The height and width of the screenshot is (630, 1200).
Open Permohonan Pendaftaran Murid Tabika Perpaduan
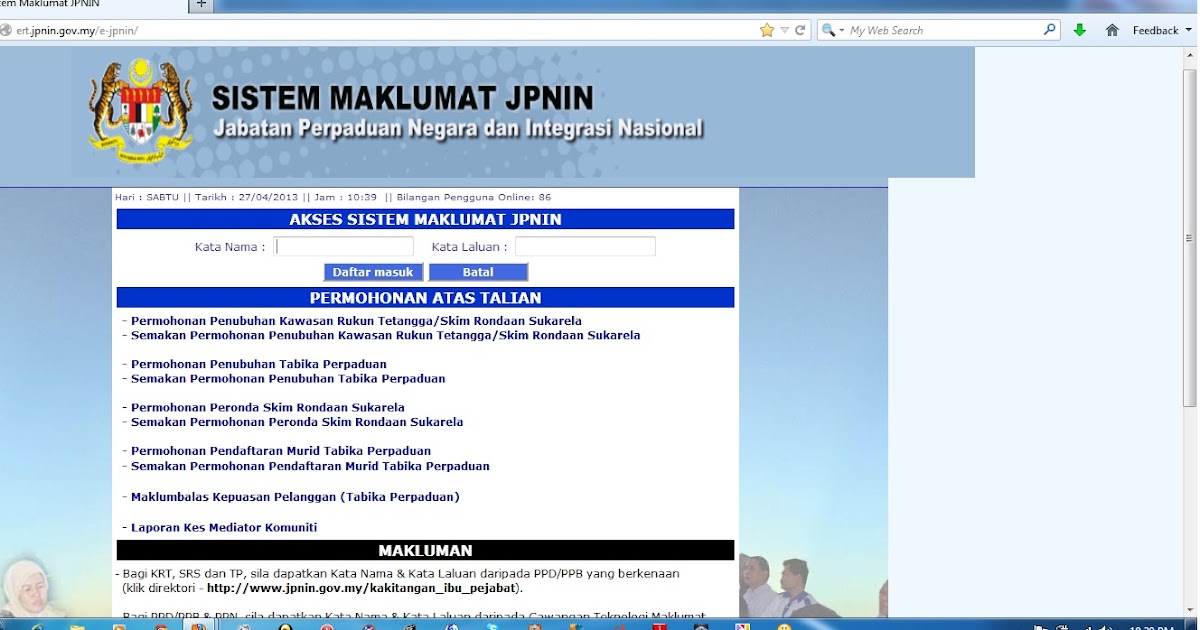tap(281, 451)
